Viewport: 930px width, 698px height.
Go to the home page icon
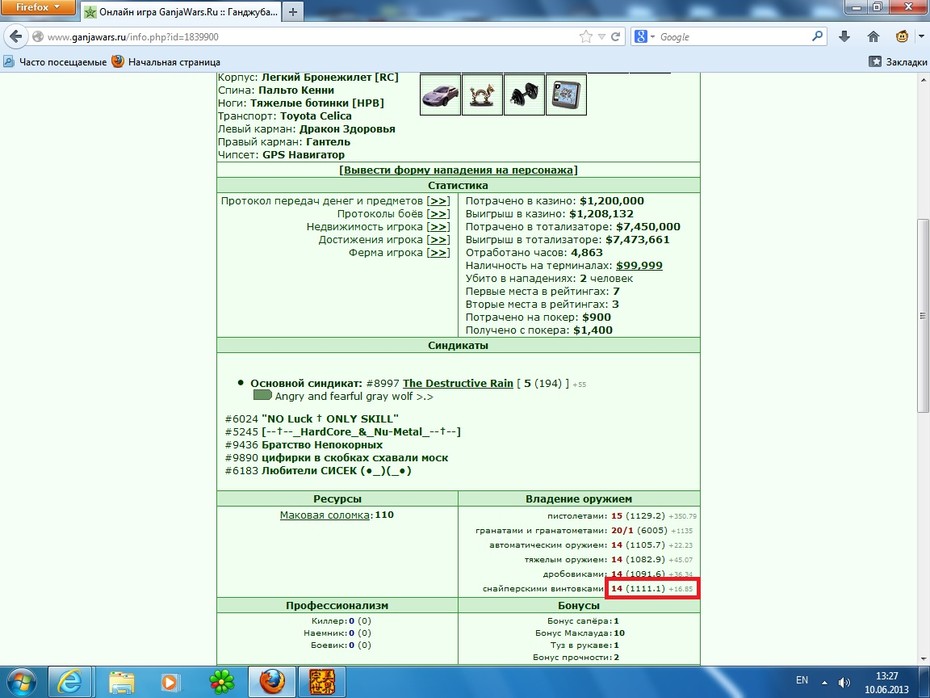point(873,37)
